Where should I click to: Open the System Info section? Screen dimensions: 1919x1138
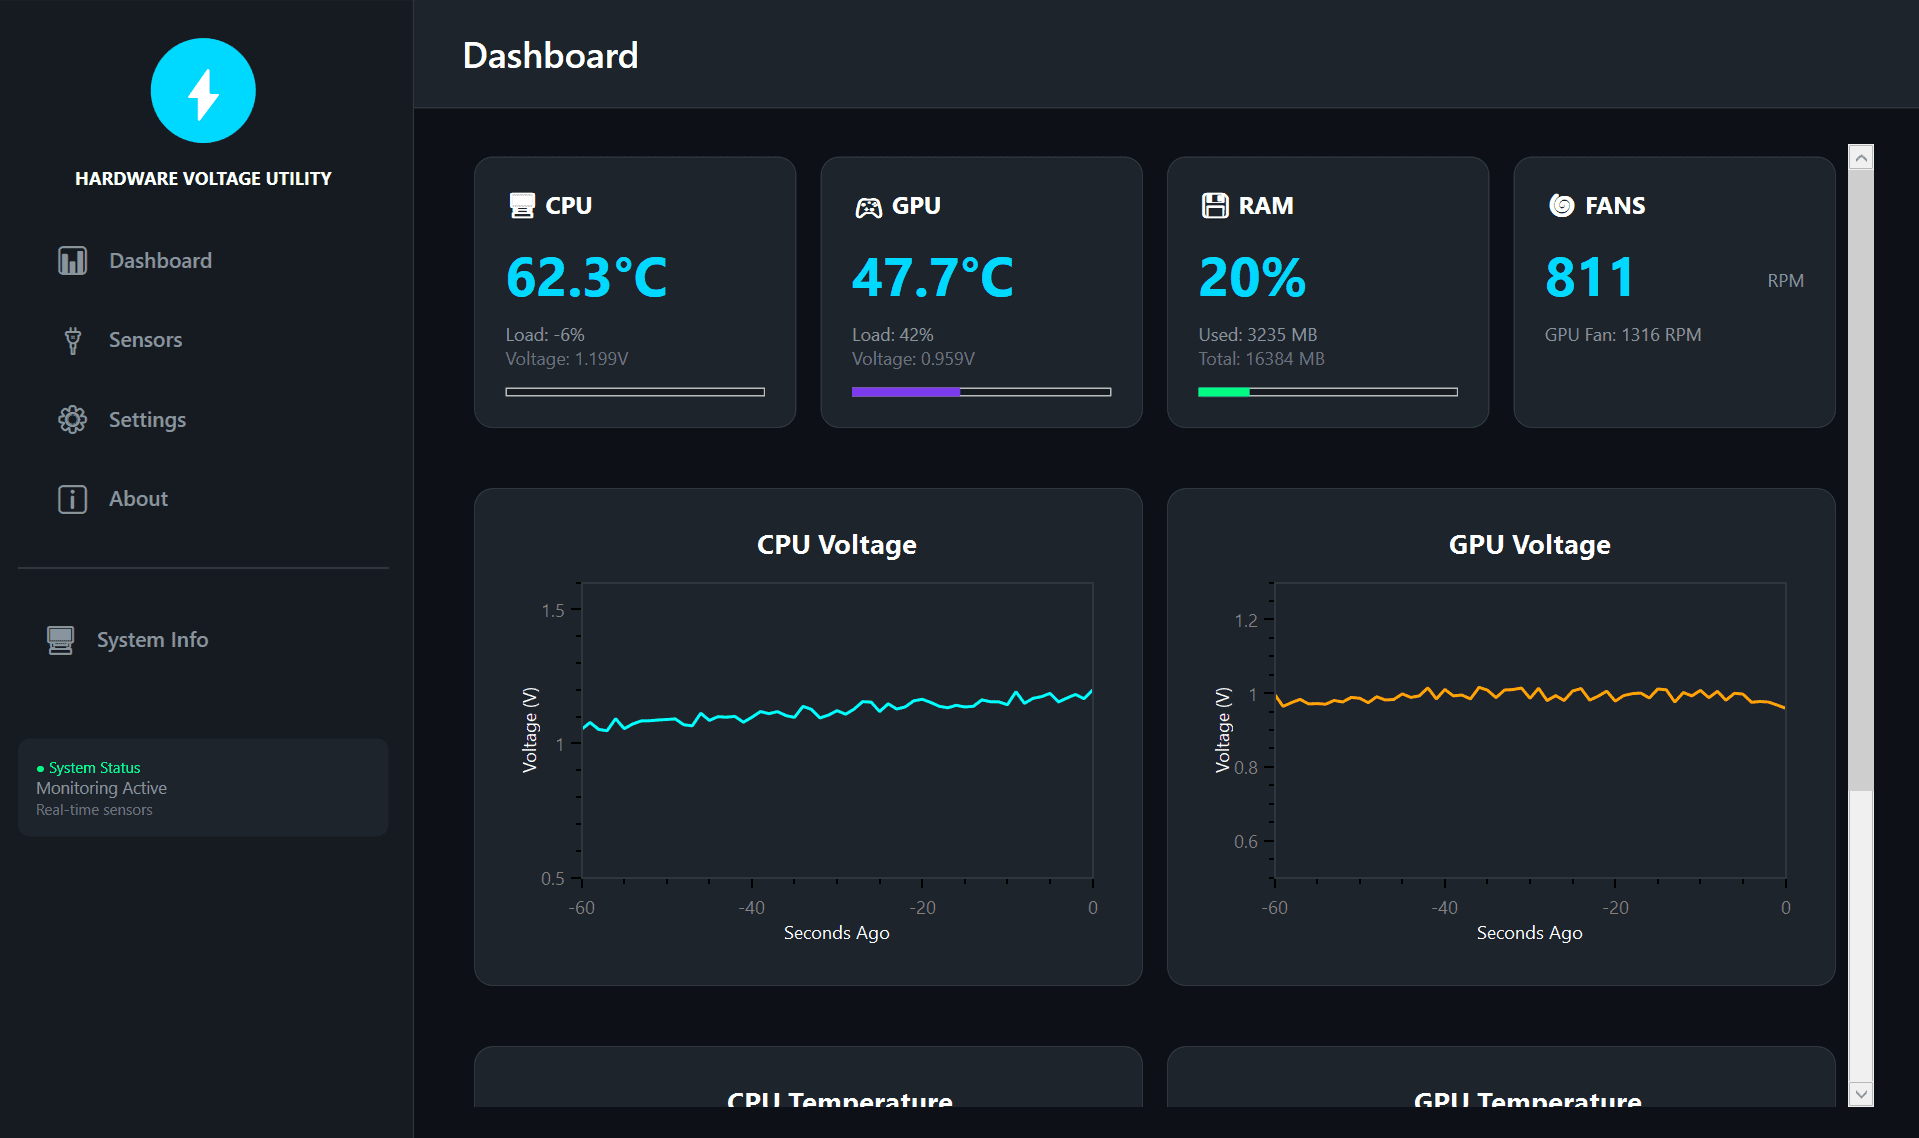pyautogui.click(x=203, y=640)
